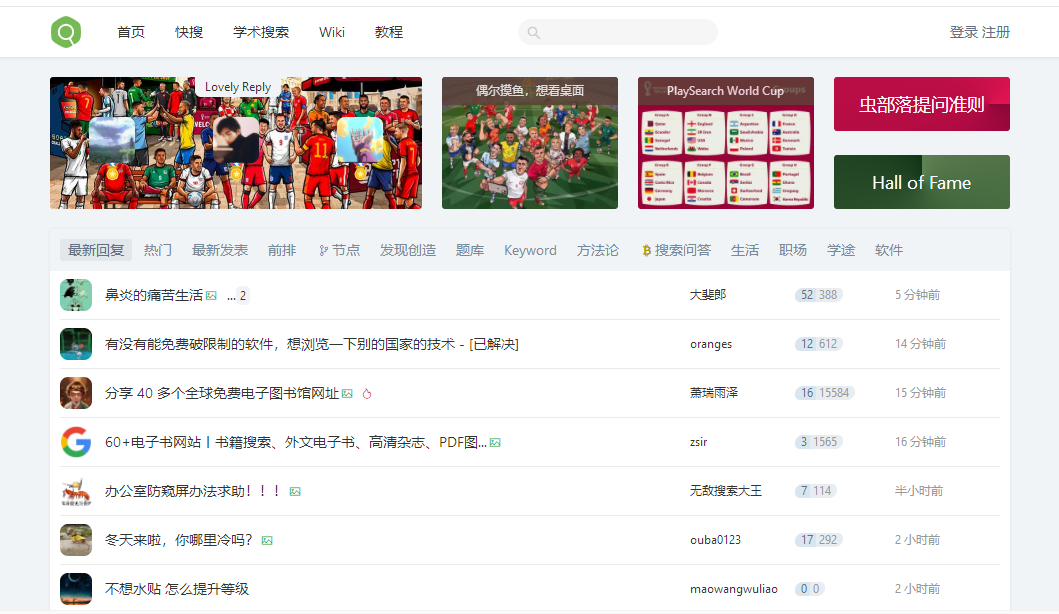This screenshot has width=1059, height=614.
Task: Click the 虫部落提问准则 button
Action: coord(922,104)
